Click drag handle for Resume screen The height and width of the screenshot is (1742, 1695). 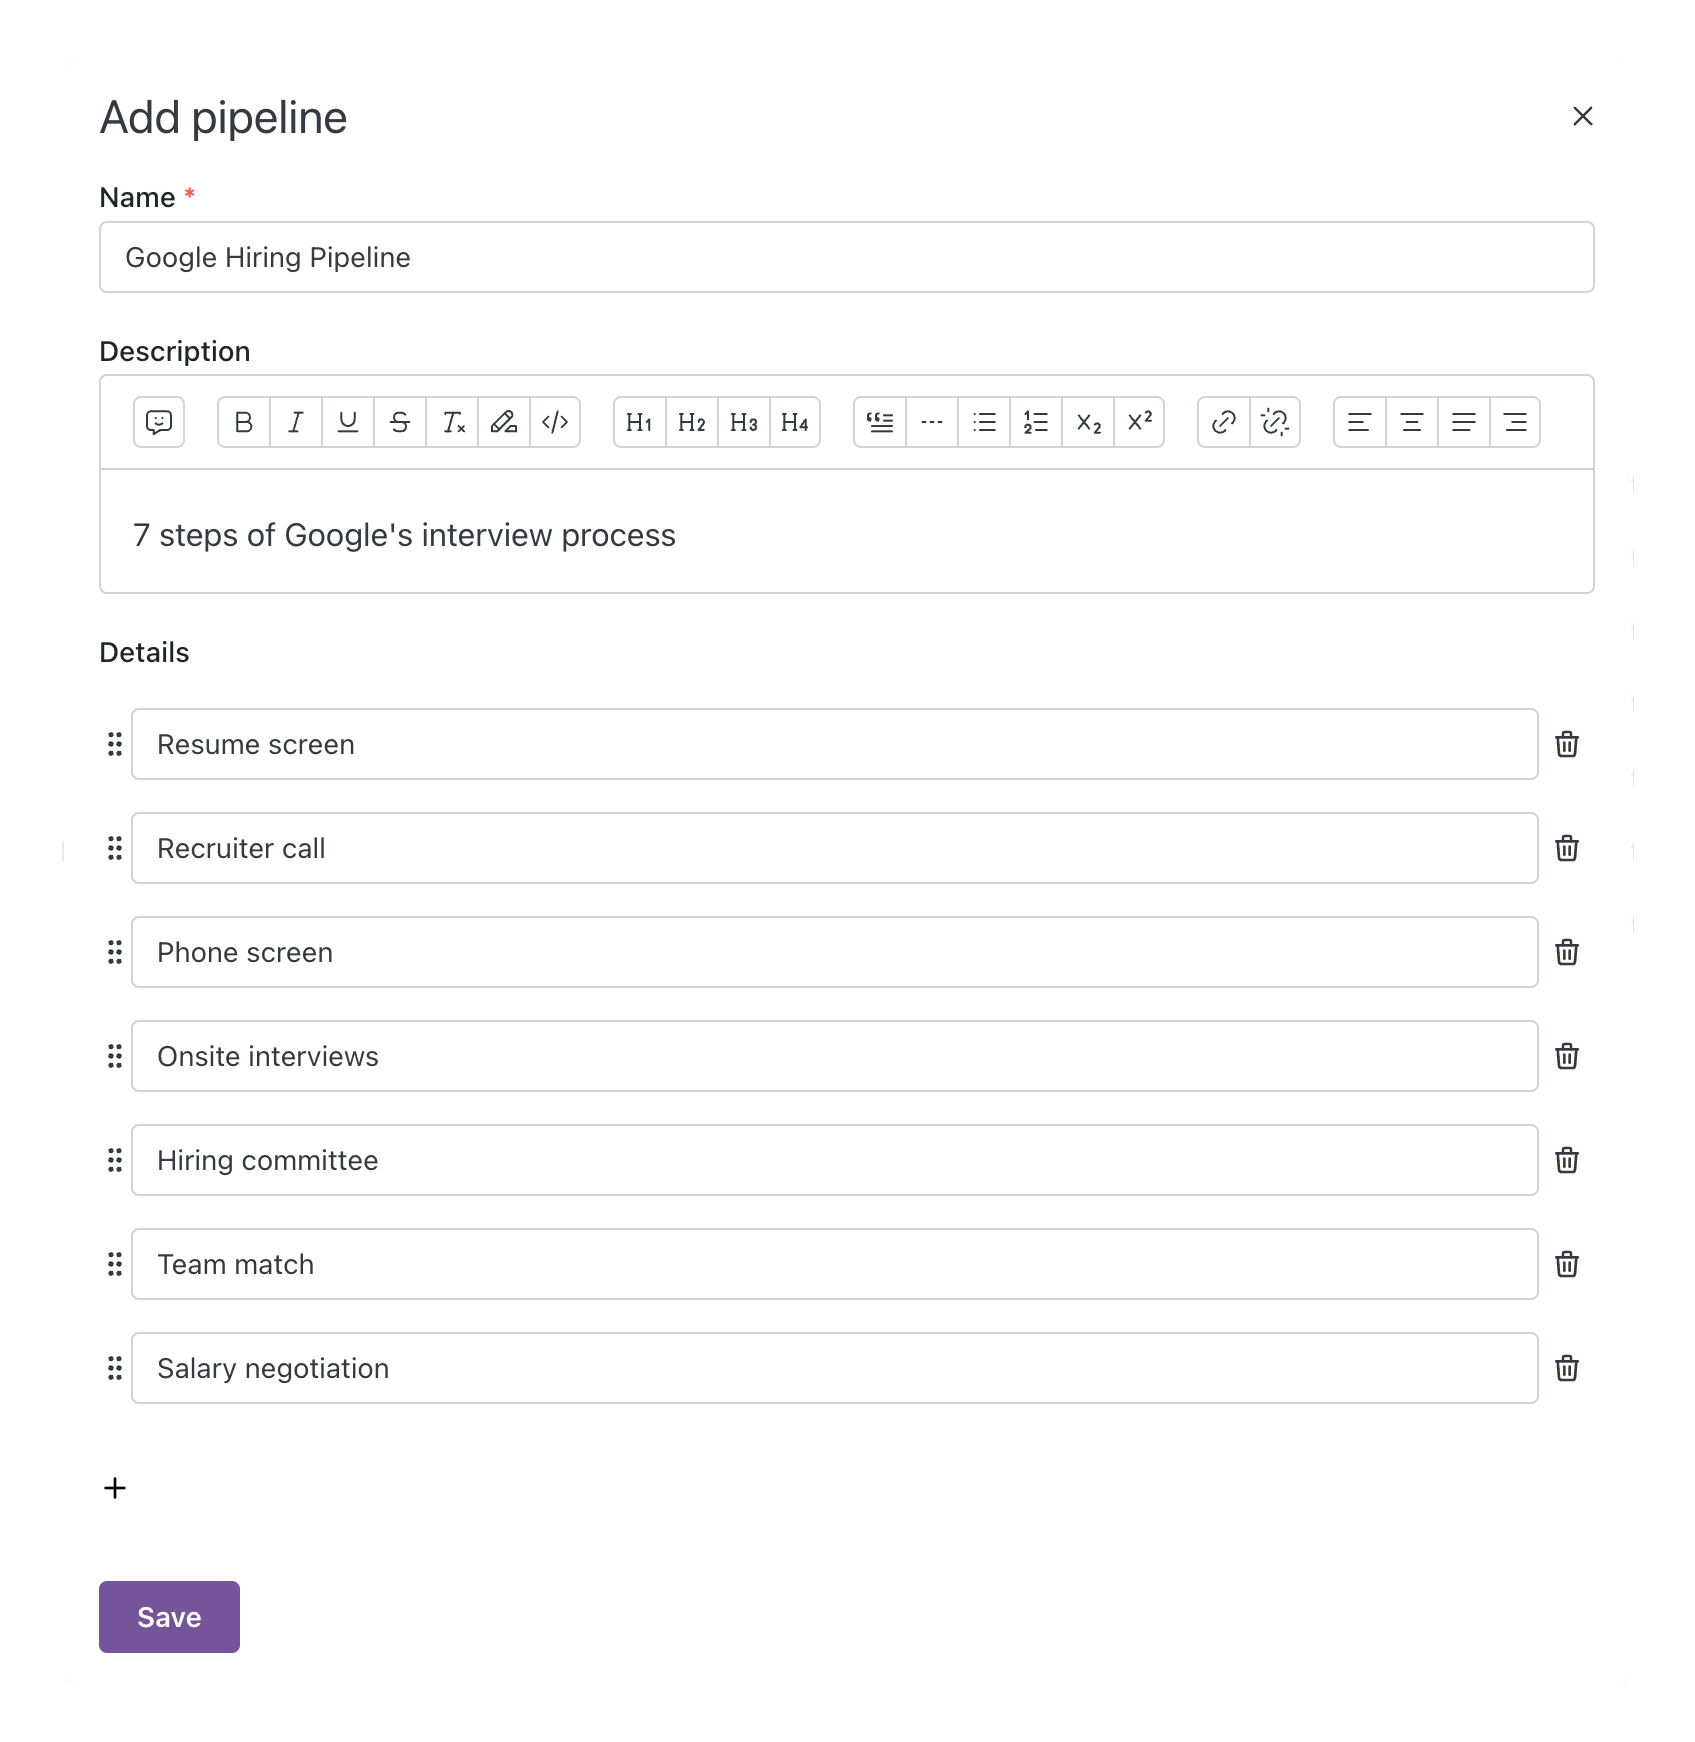click(115, 744)
